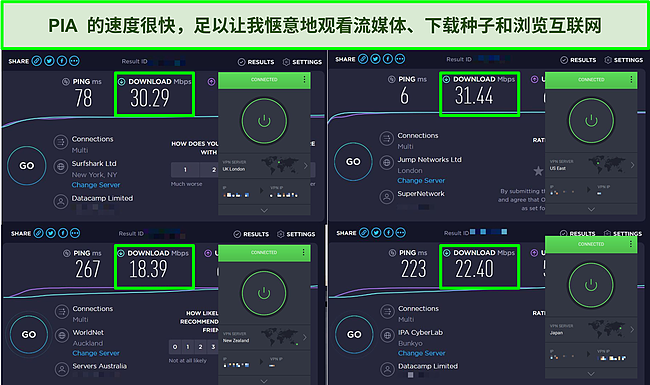Click user icon beside Servers Australia
Screen dimensions: 650x385
(62, 369)
